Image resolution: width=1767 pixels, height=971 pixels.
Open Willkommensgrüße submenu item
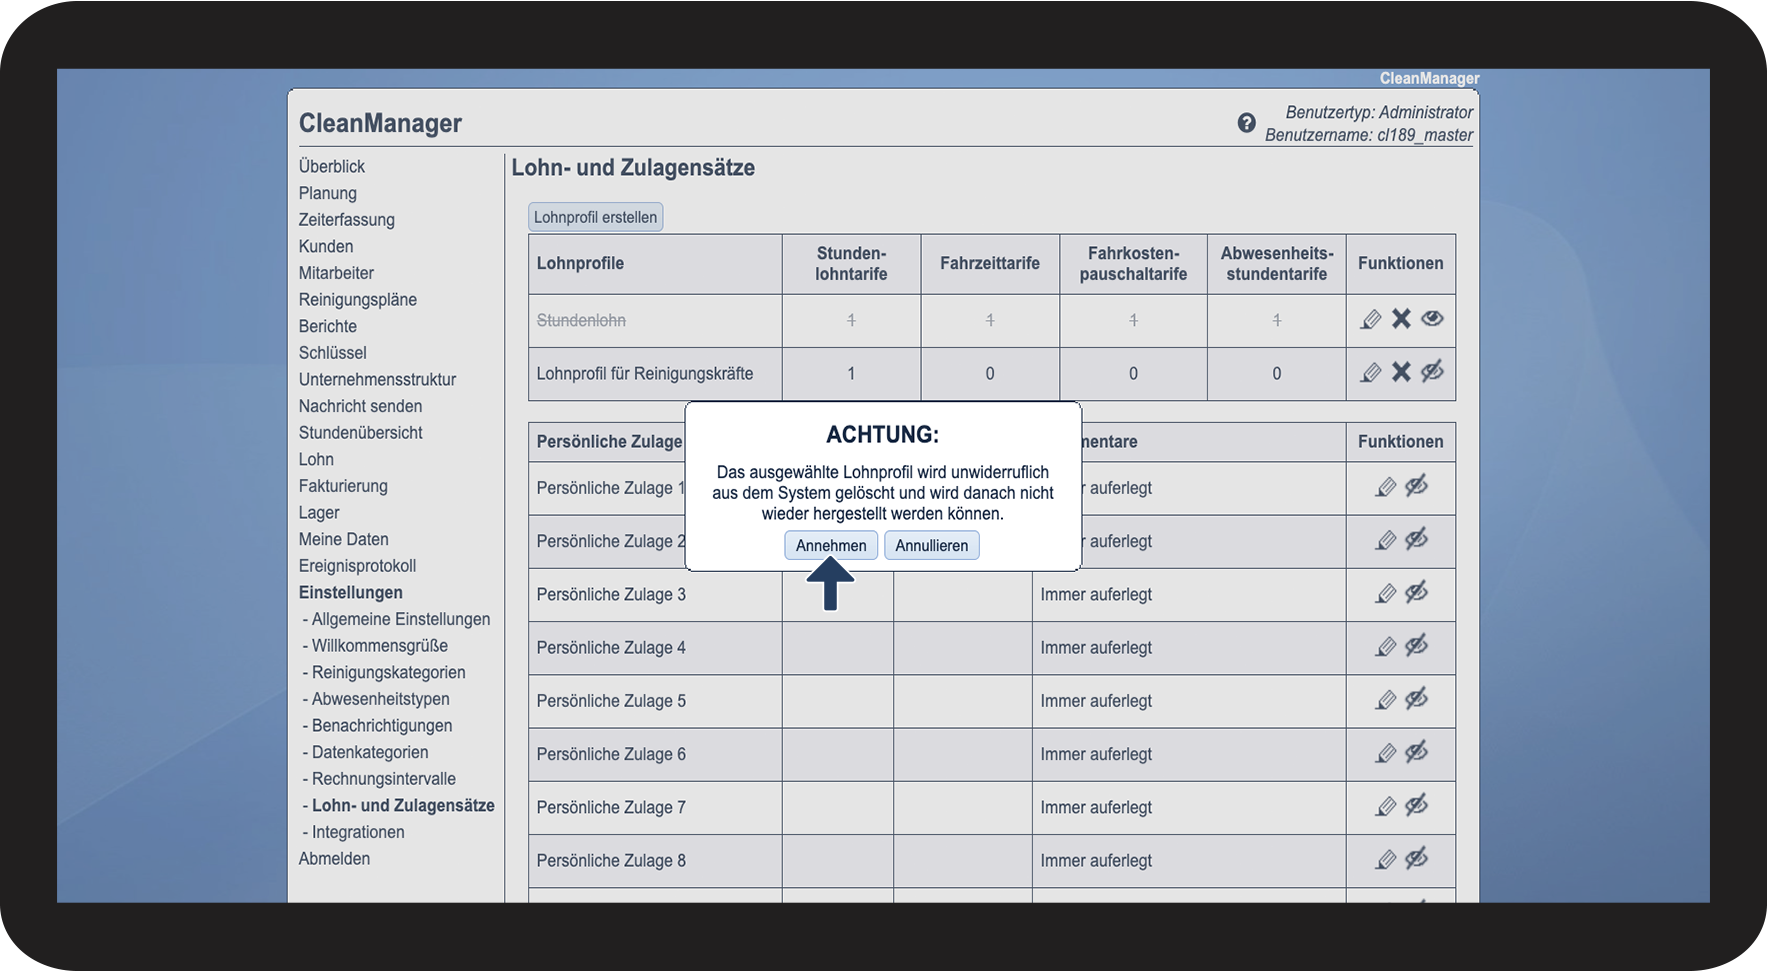coord(380,646)
